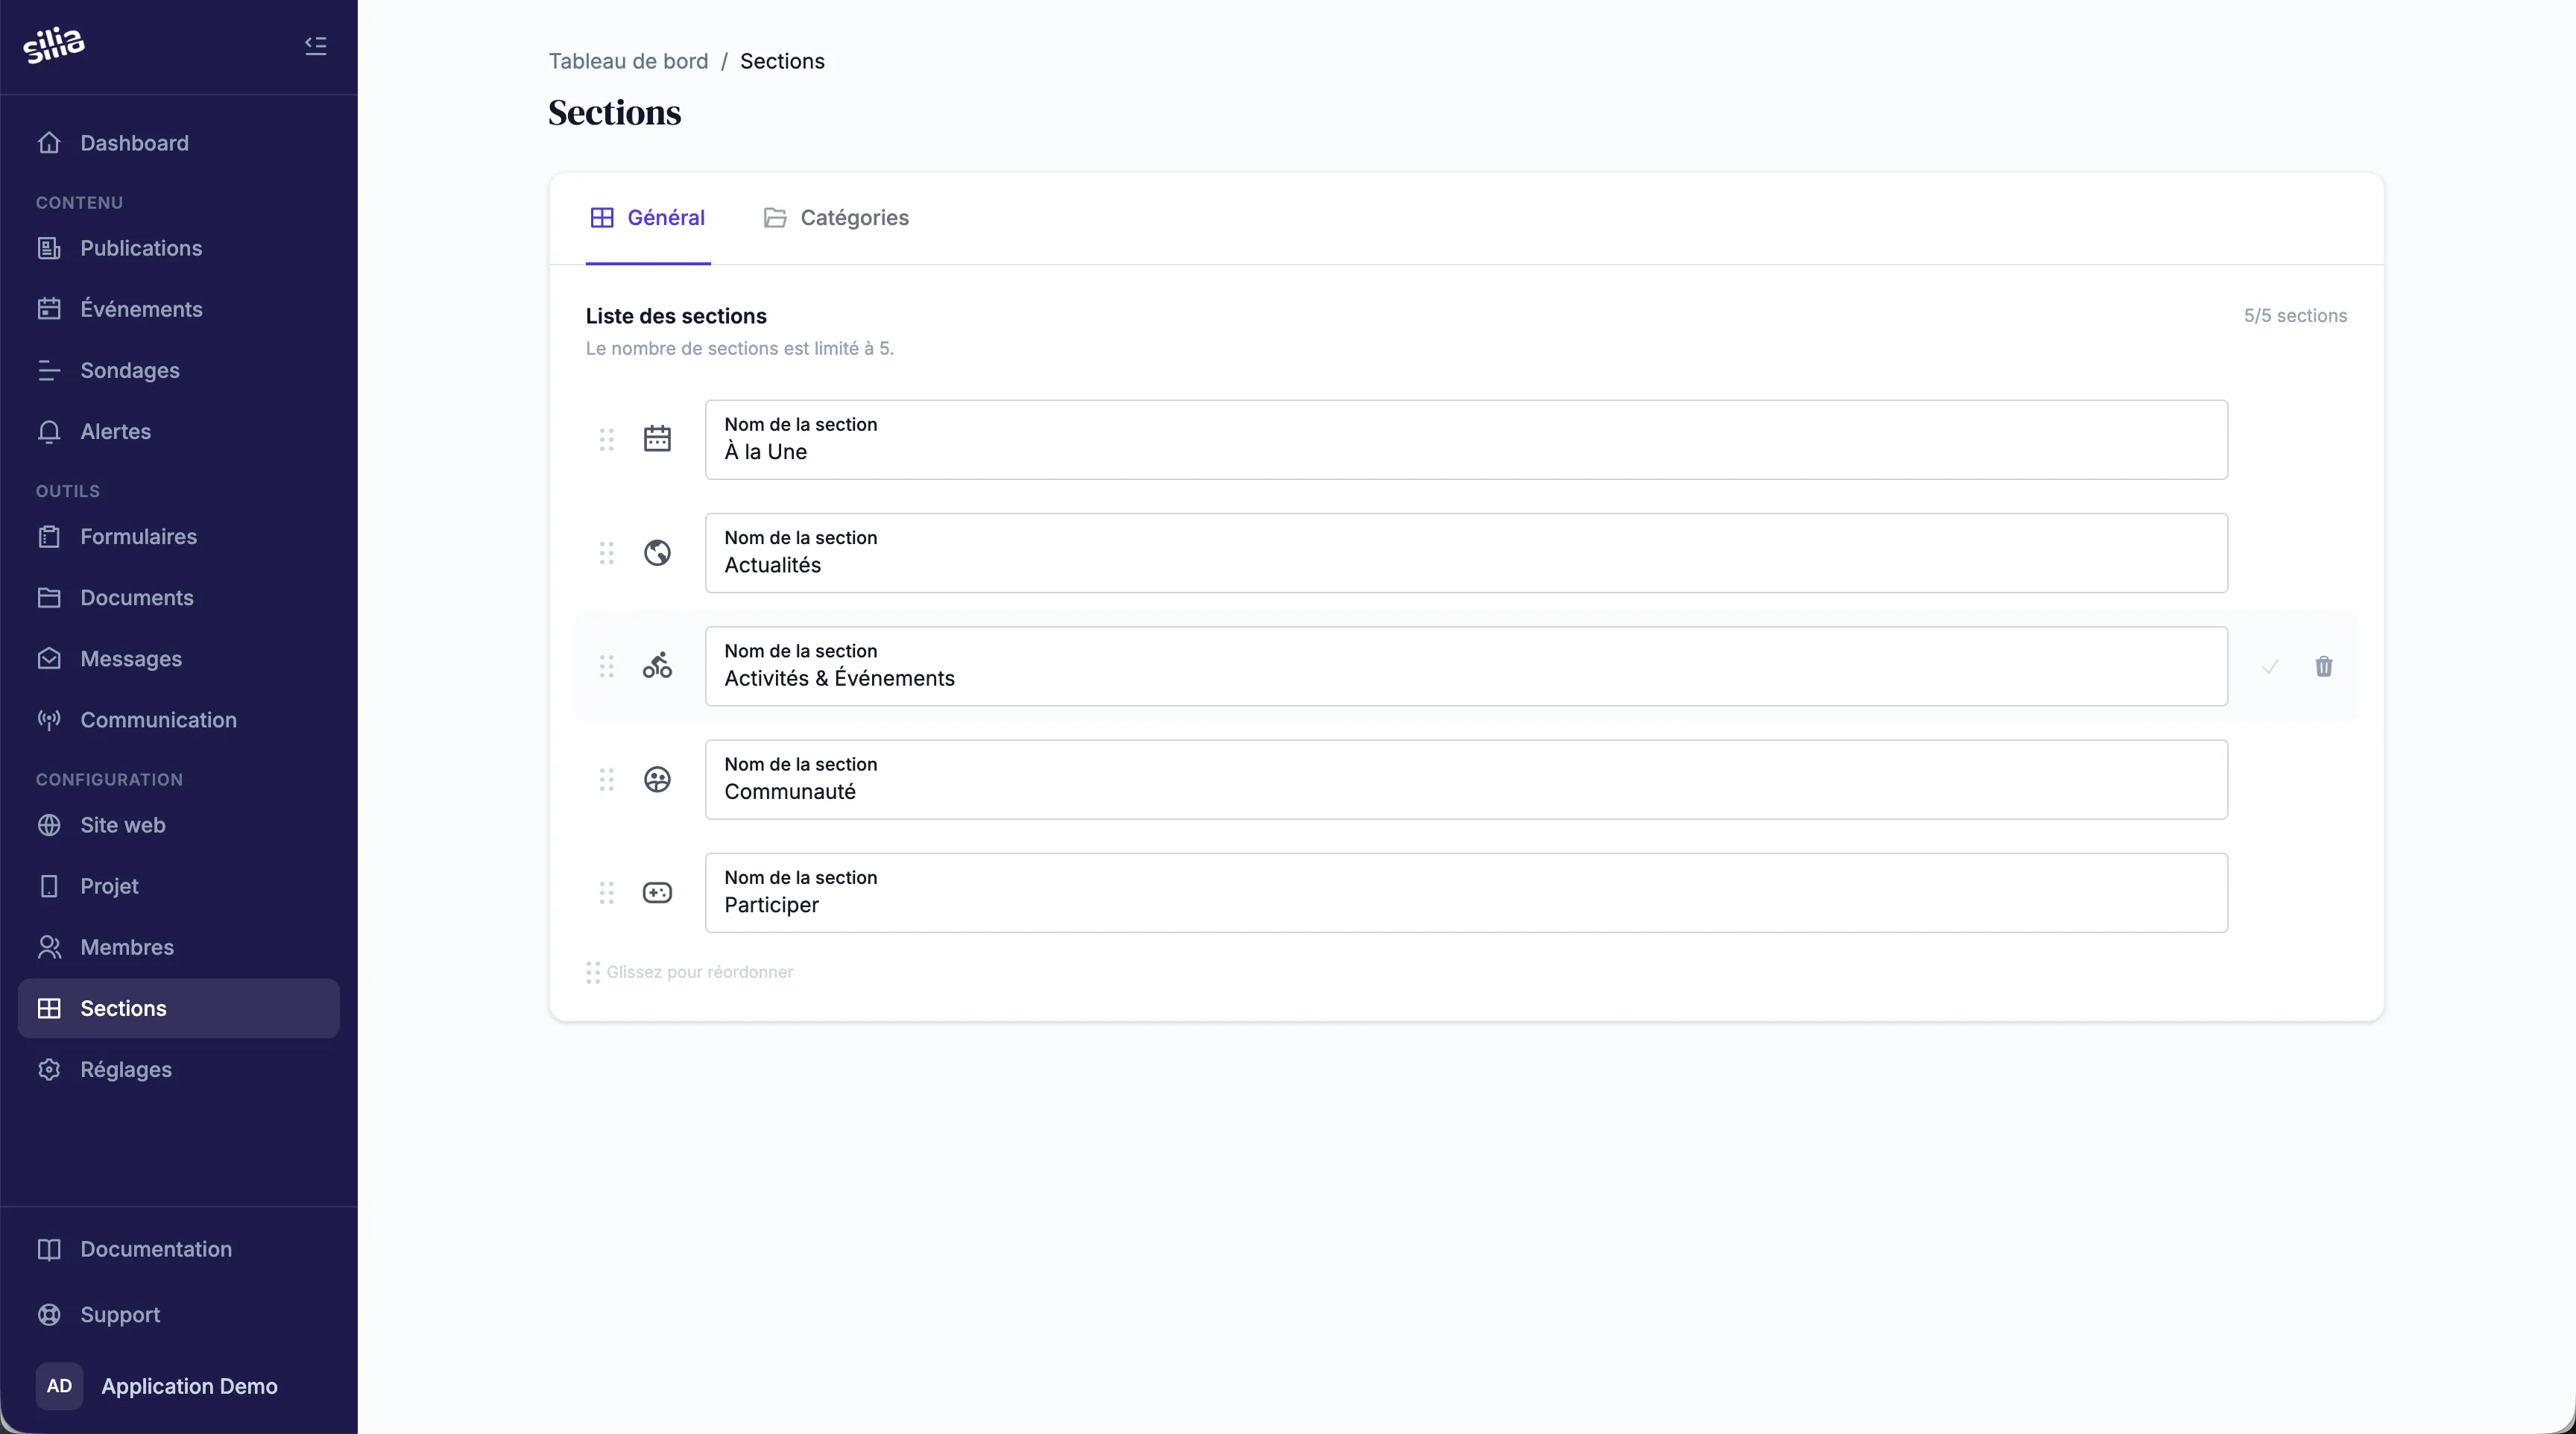Screen dimensions: 2576x1434
Task: Collapse the sidebar with the toggle icon
Action: [315, 45]
